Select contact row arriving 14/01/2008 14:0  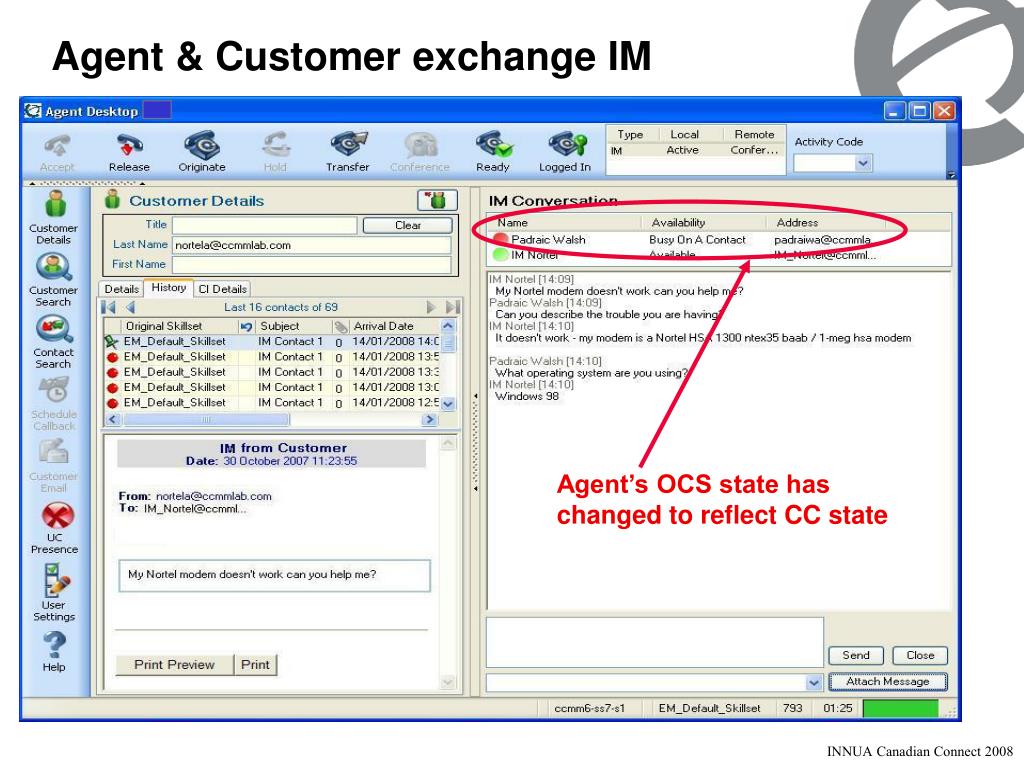(272, 341)
